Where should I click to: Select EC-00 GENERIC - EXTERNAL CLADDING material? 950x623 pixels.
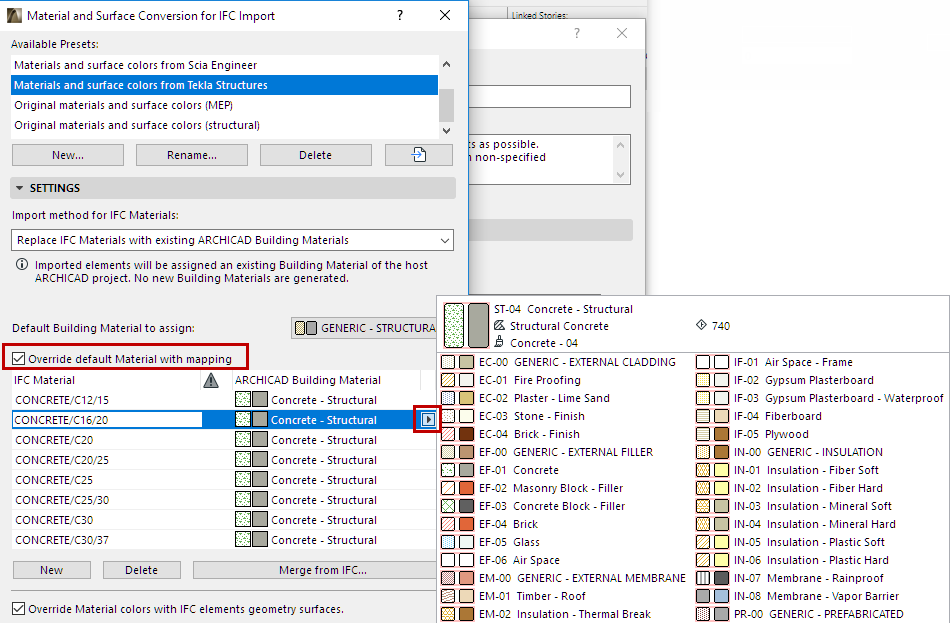[559, 362]
